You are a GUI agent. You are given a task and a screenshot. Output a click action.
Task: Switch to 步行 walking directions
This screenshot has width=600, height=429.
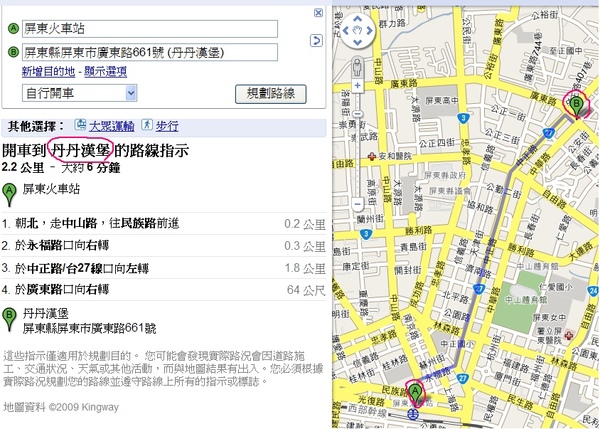(x=165, y=127)
